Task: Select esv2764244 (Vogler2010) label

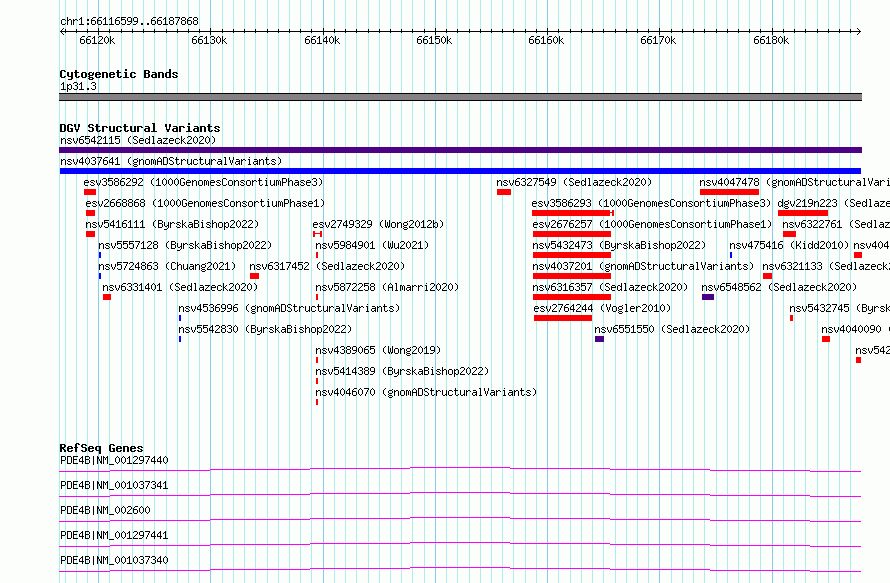Action: [x=602, y=308]
